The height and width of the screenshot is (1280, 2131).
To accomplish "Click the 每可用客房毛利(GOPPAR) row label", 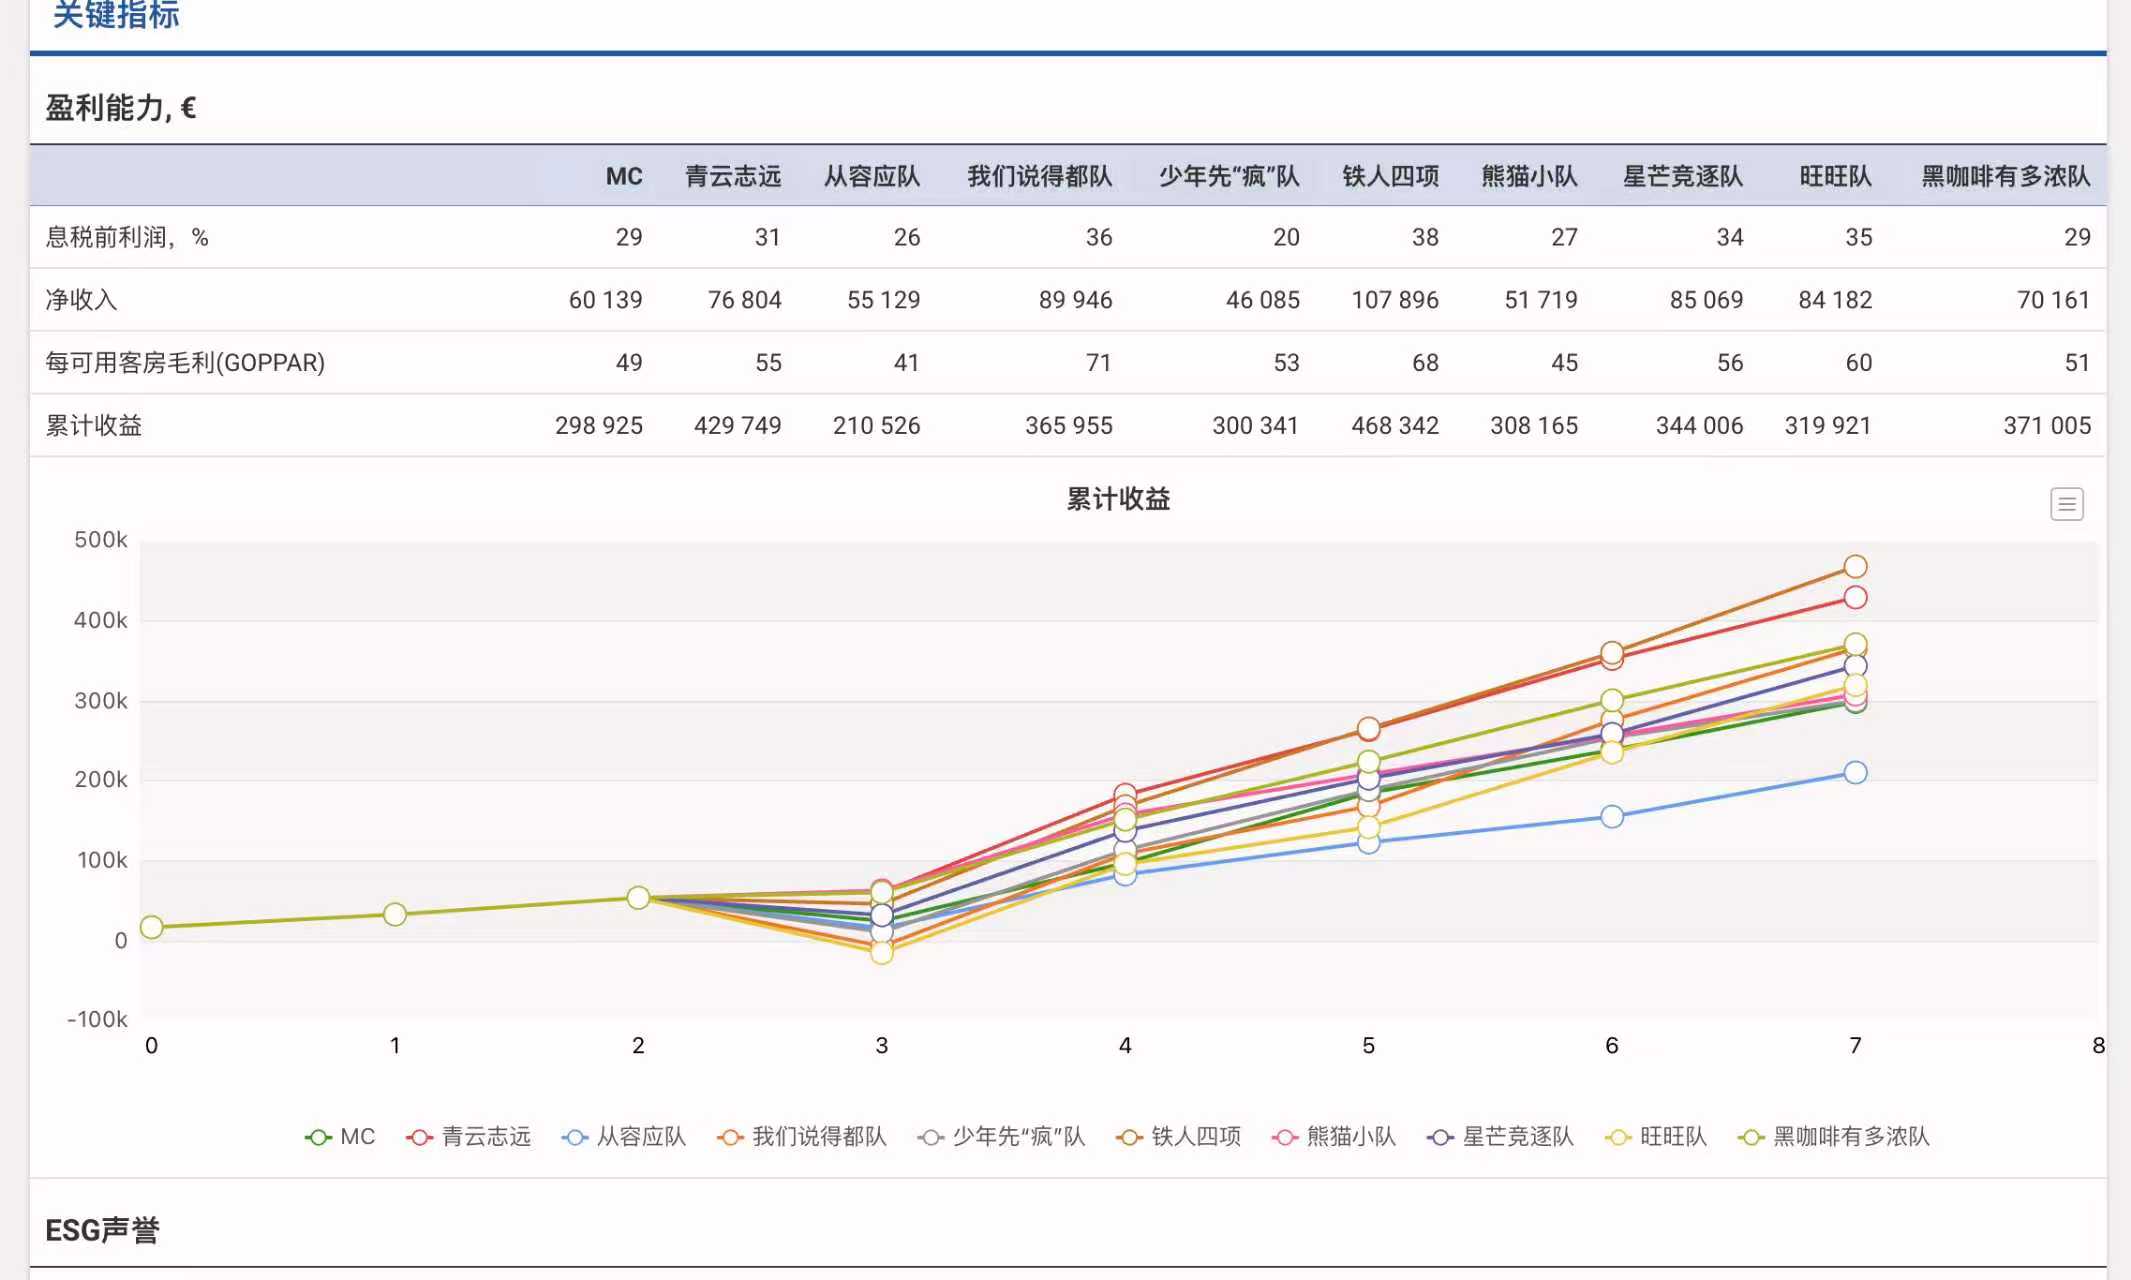I will pyautogui.click(x=185, y=363).
